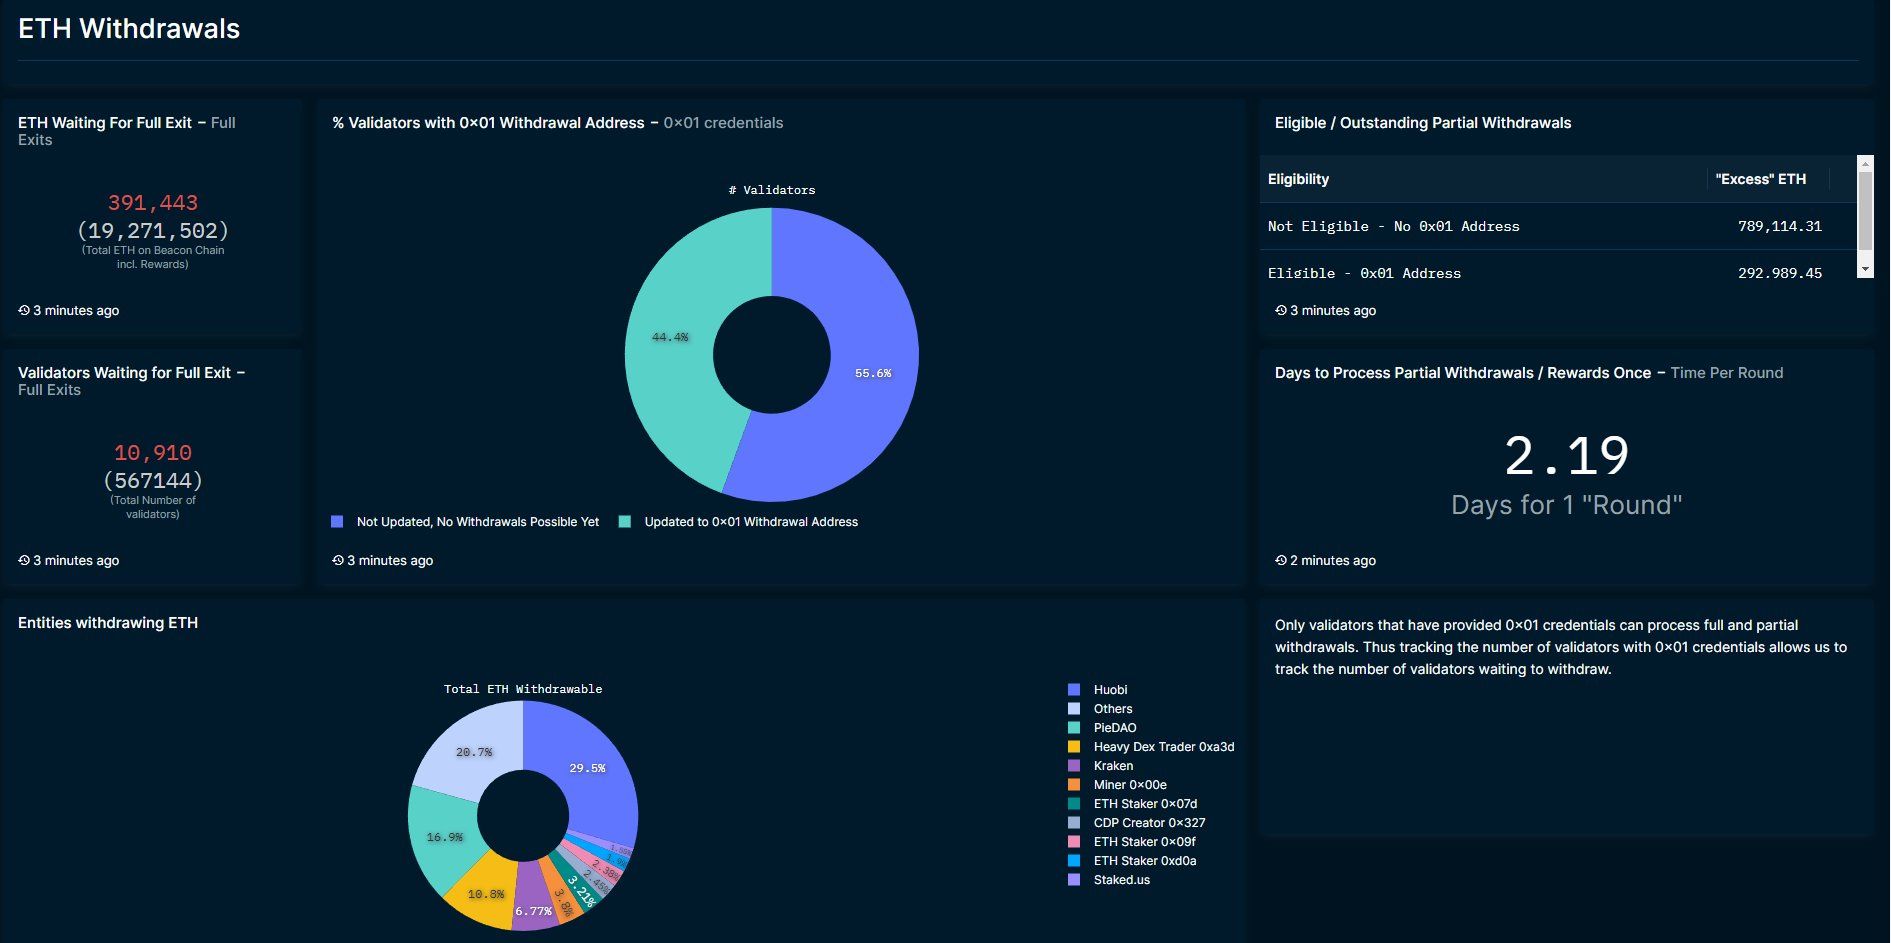Click the 20.7% slice in entities chart

pos(474,752)
